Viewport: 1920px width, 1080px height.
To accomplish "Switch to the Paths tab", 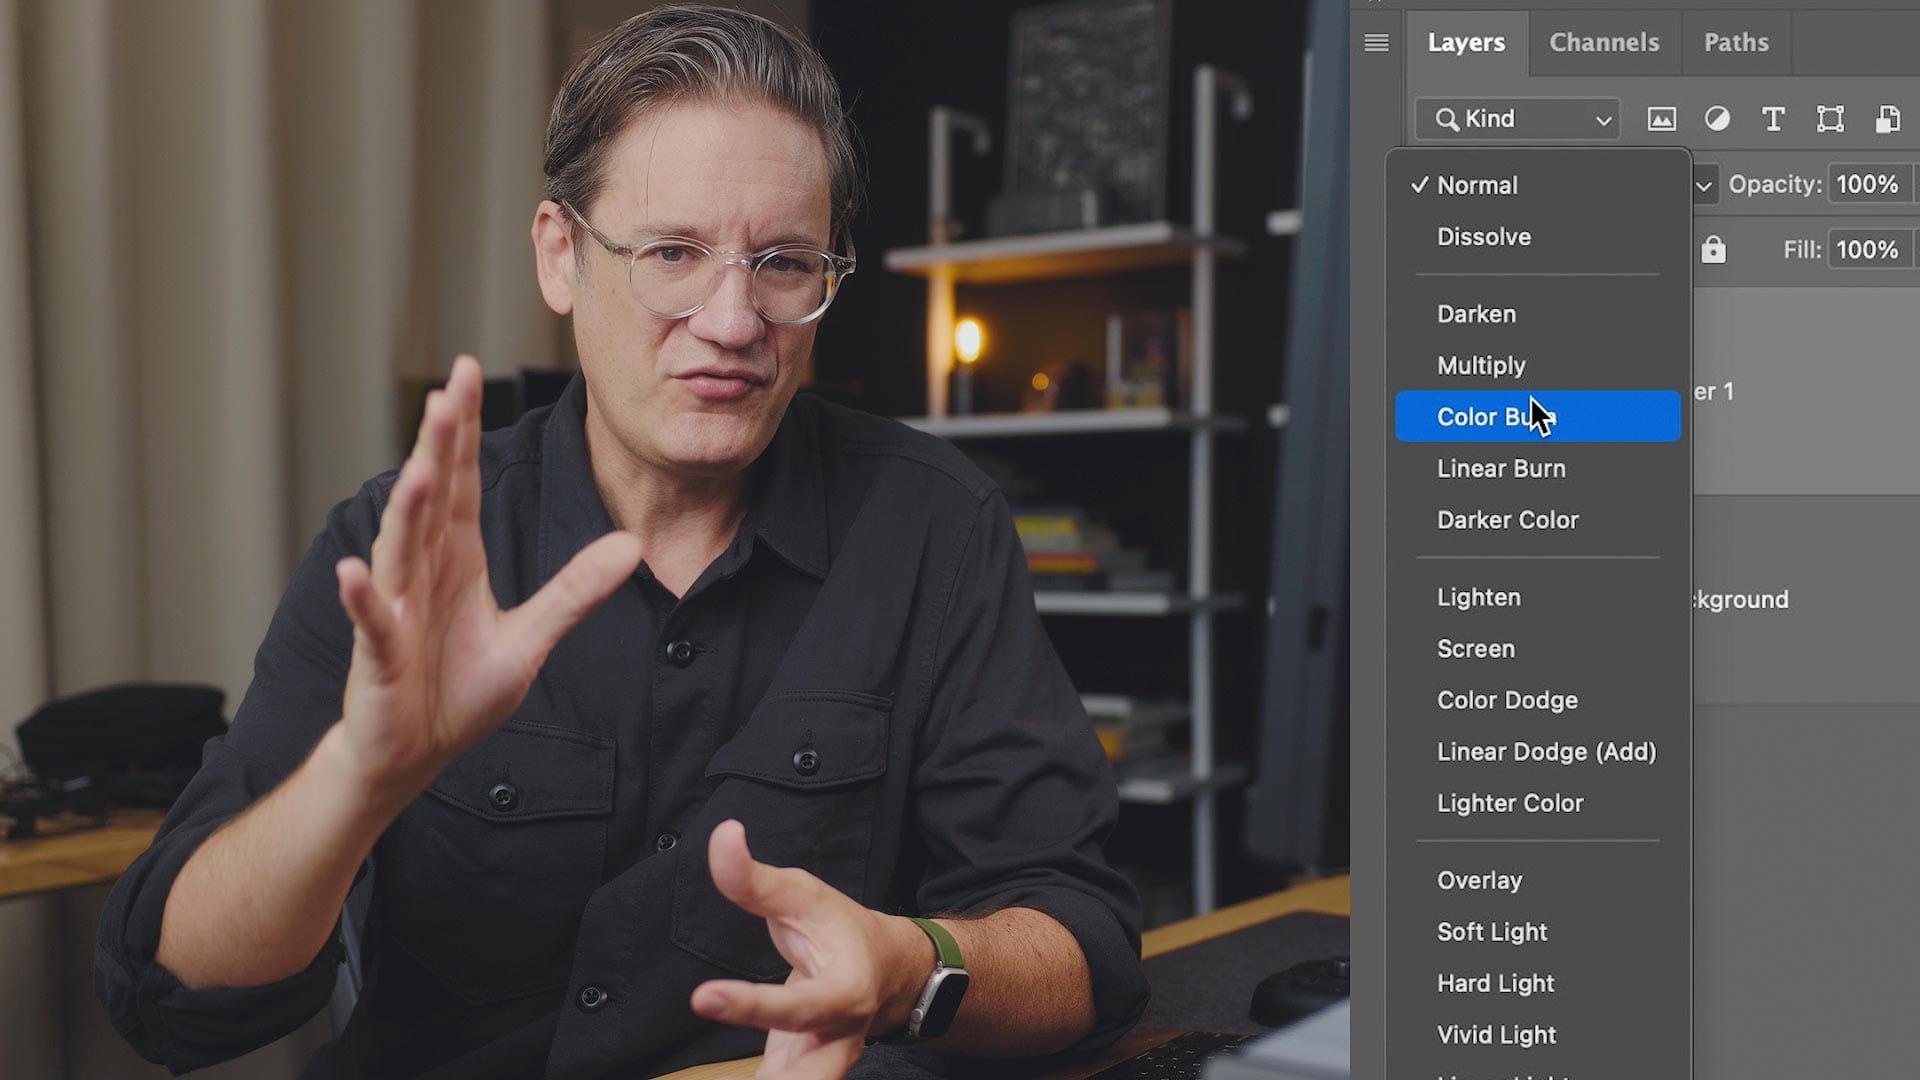I will (1735, 43).
